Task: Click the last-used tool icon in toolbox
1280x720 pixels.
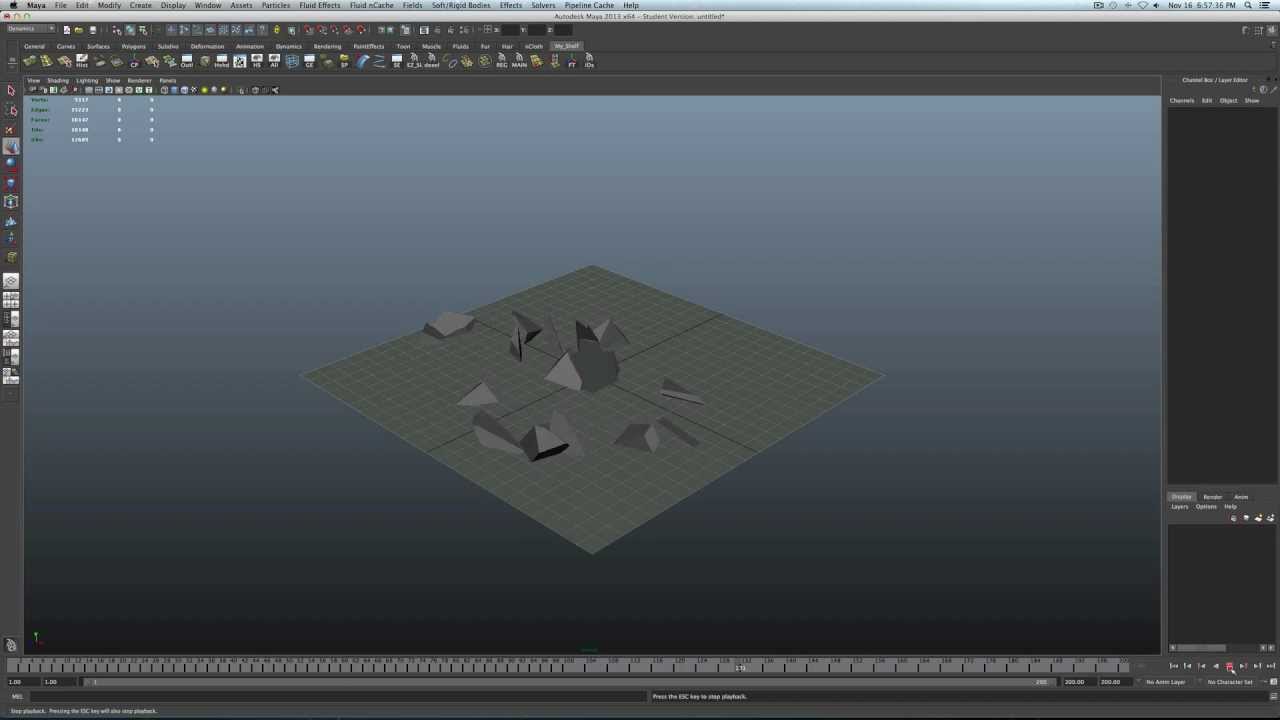Action: [11, 258]
